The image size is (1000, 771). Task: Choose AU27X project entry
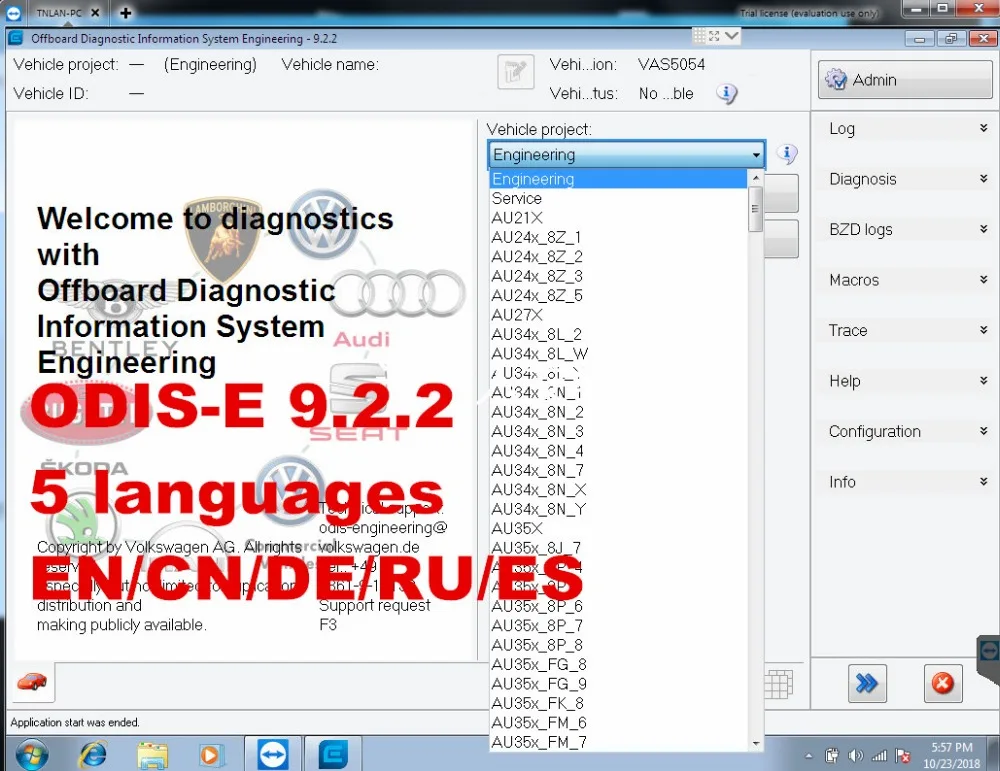point(618,315)
